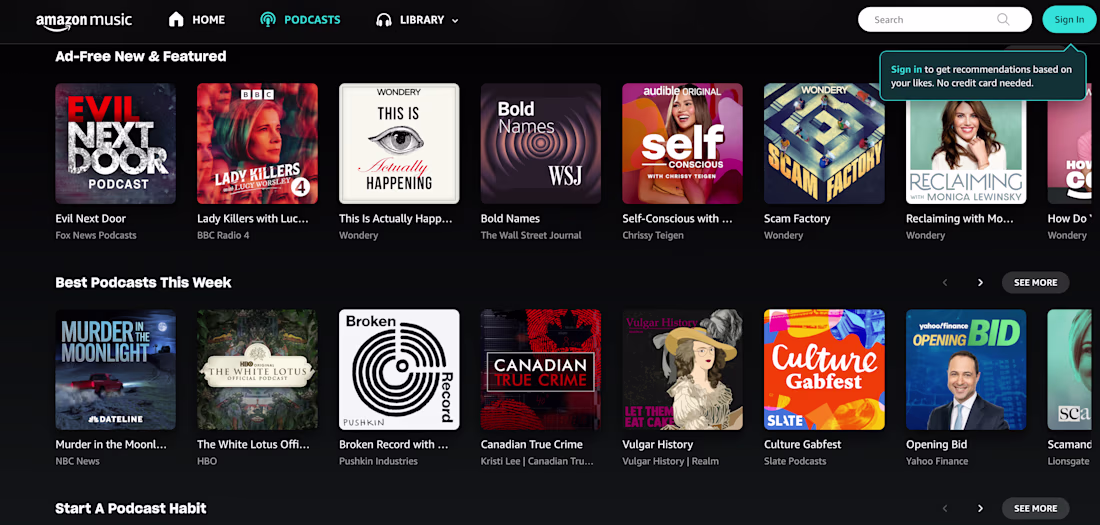Open Murder in the Moonlight cover

[x=116, y=370]
